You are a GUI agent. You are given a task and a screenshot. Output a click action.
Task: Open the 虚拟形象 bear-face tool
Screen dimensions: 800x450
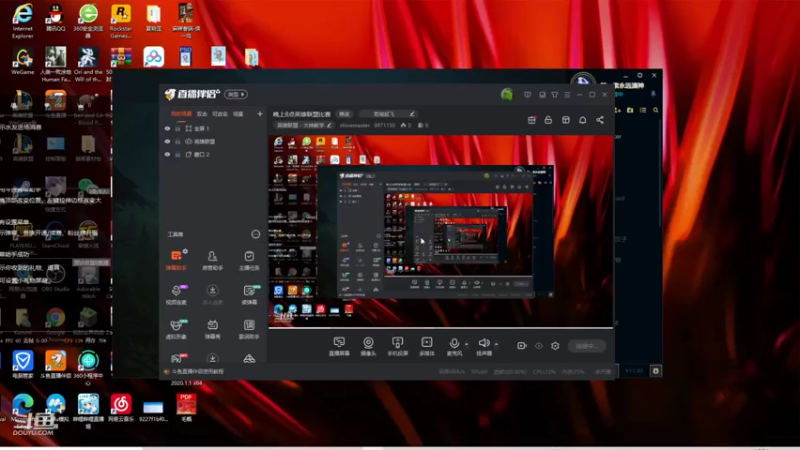176,329
